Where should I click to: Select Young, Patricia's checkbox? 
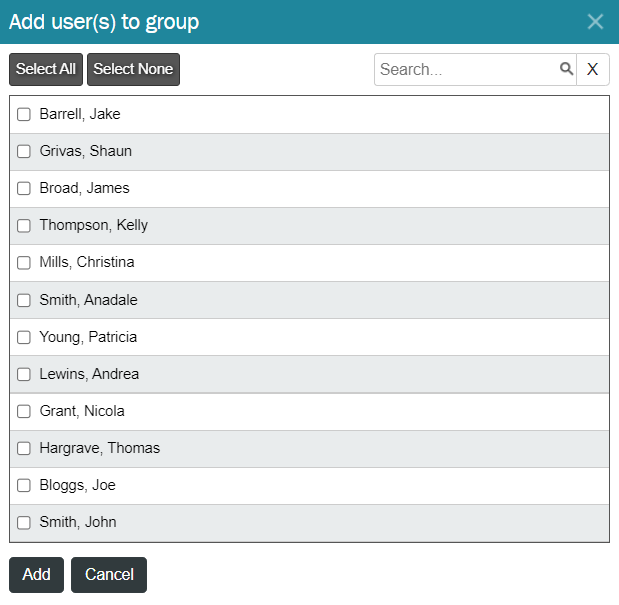[24, 337]
